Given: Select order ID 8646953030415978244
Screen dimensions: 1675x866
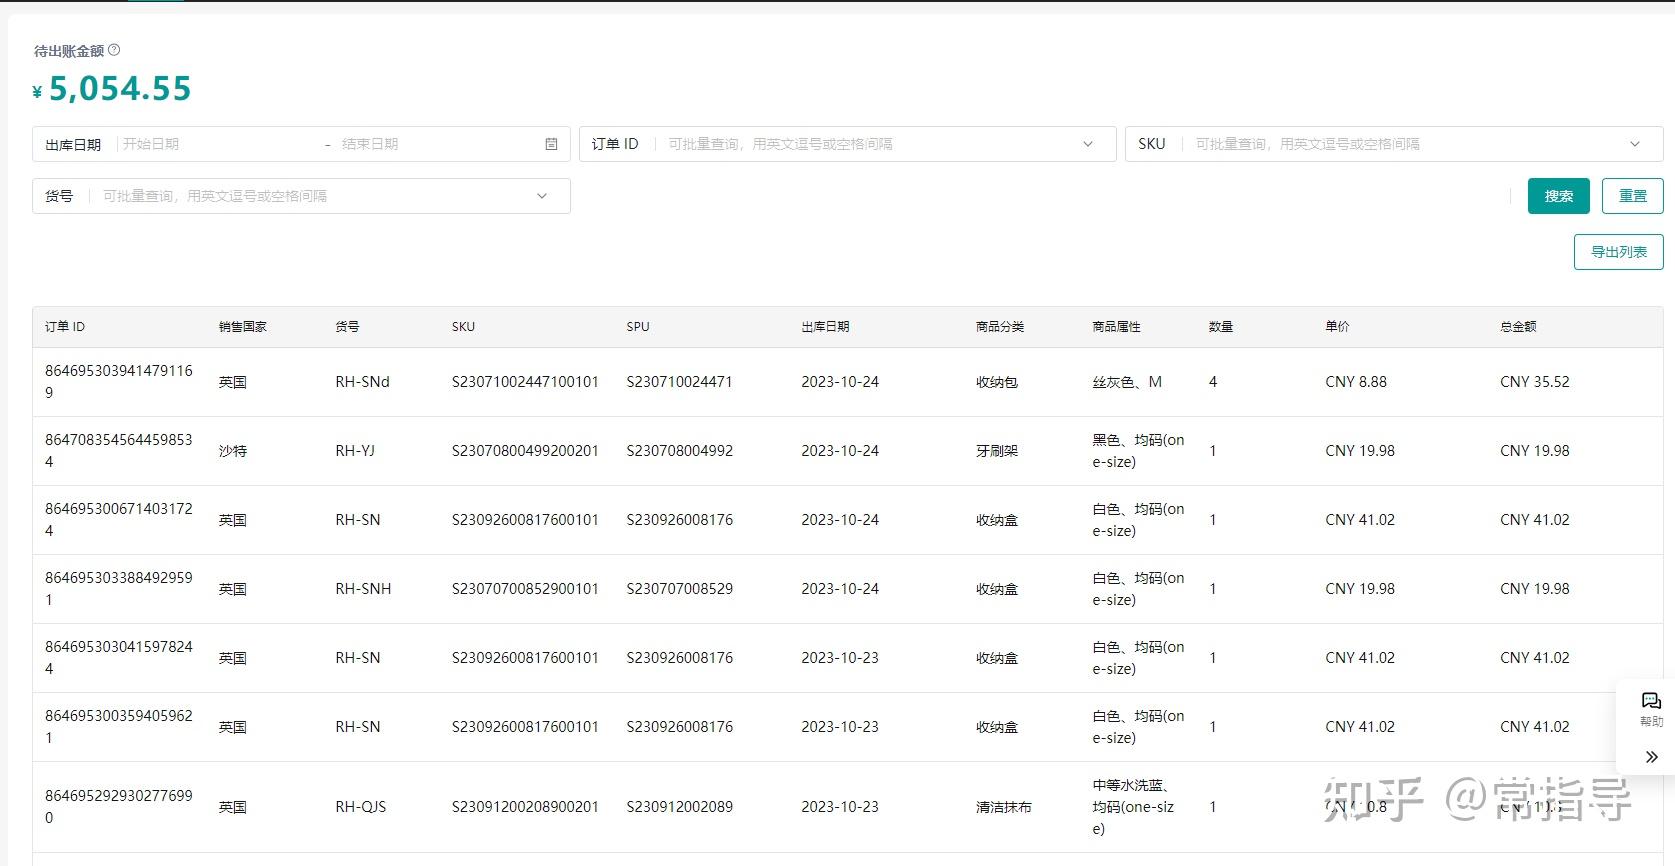Looking at the screenshot, I should click(119, 657).
